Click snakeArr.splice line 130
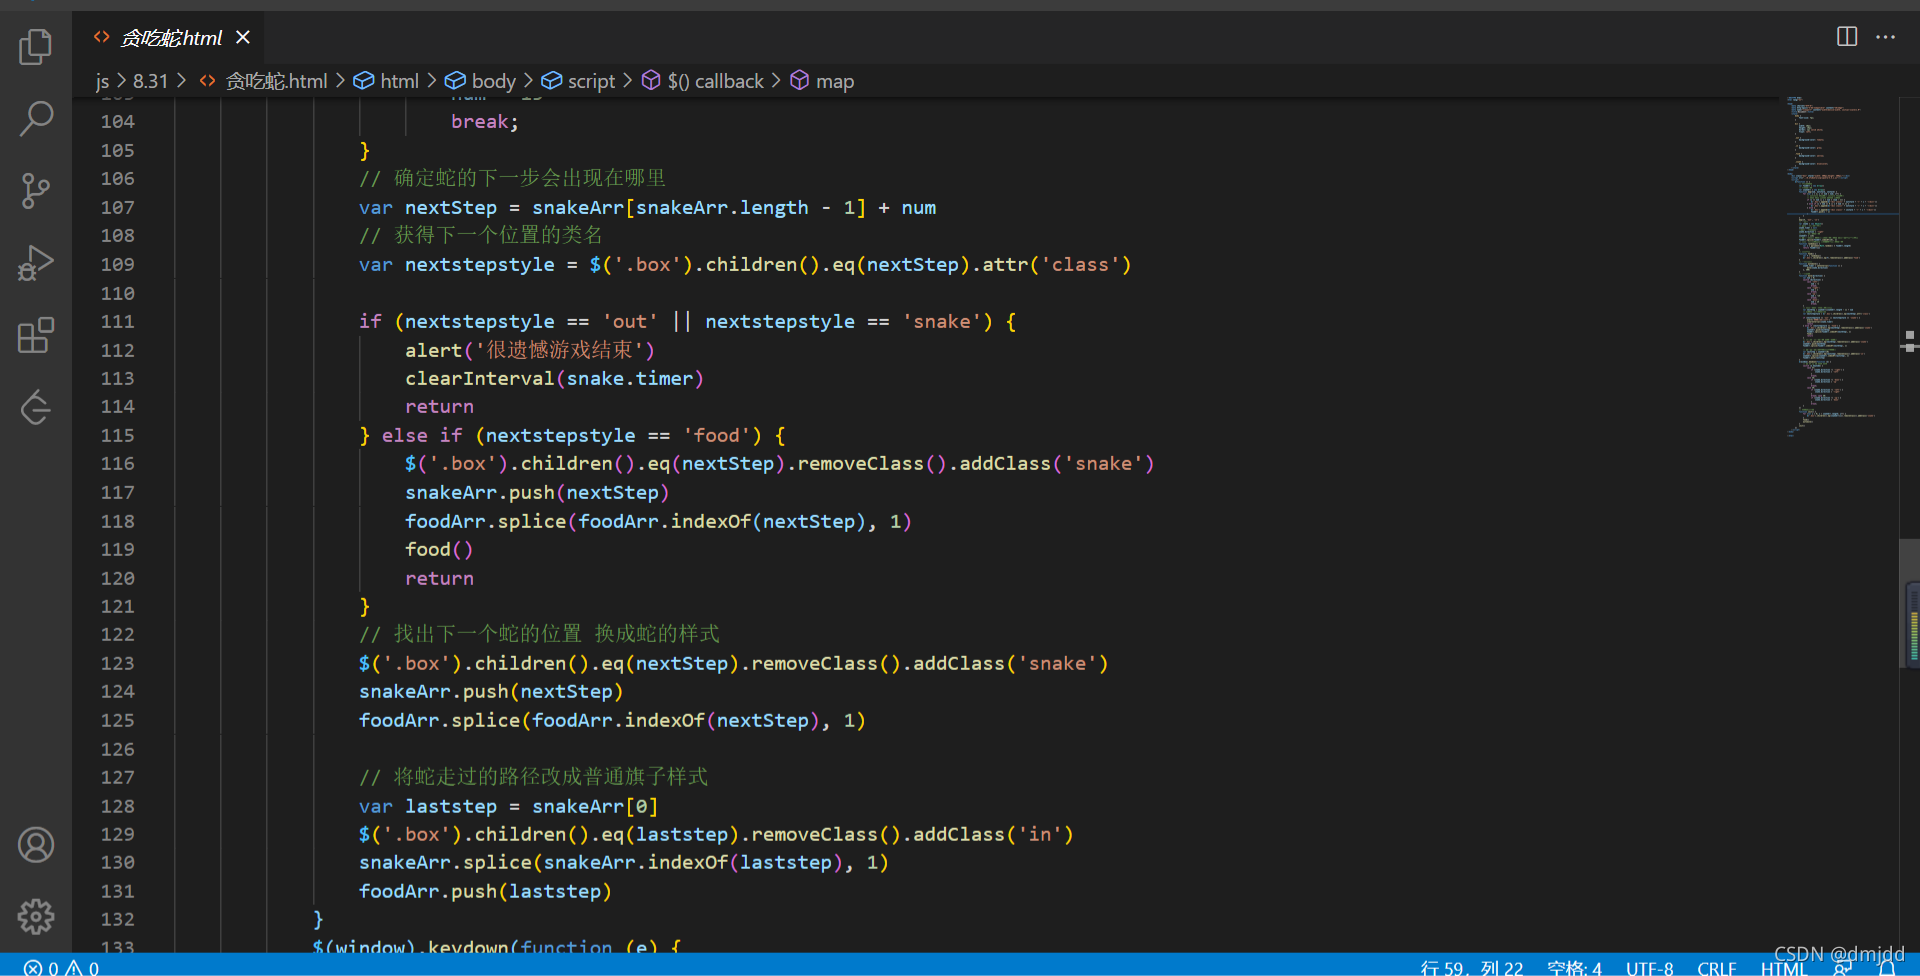 pyautogui.click(x=623, y=862)
